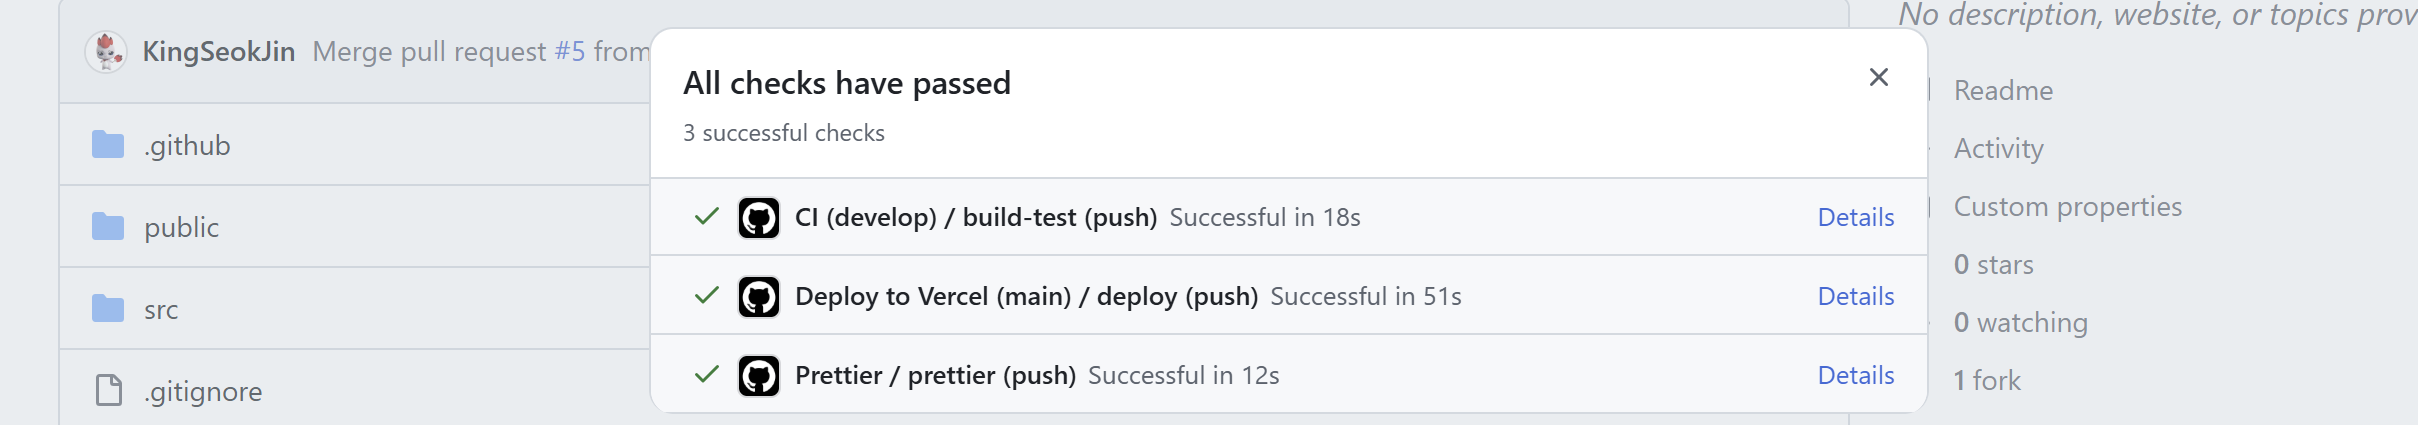View the 1 fork link
The height and width of the screenshot is (425, 2418).
coord(1987,380)
